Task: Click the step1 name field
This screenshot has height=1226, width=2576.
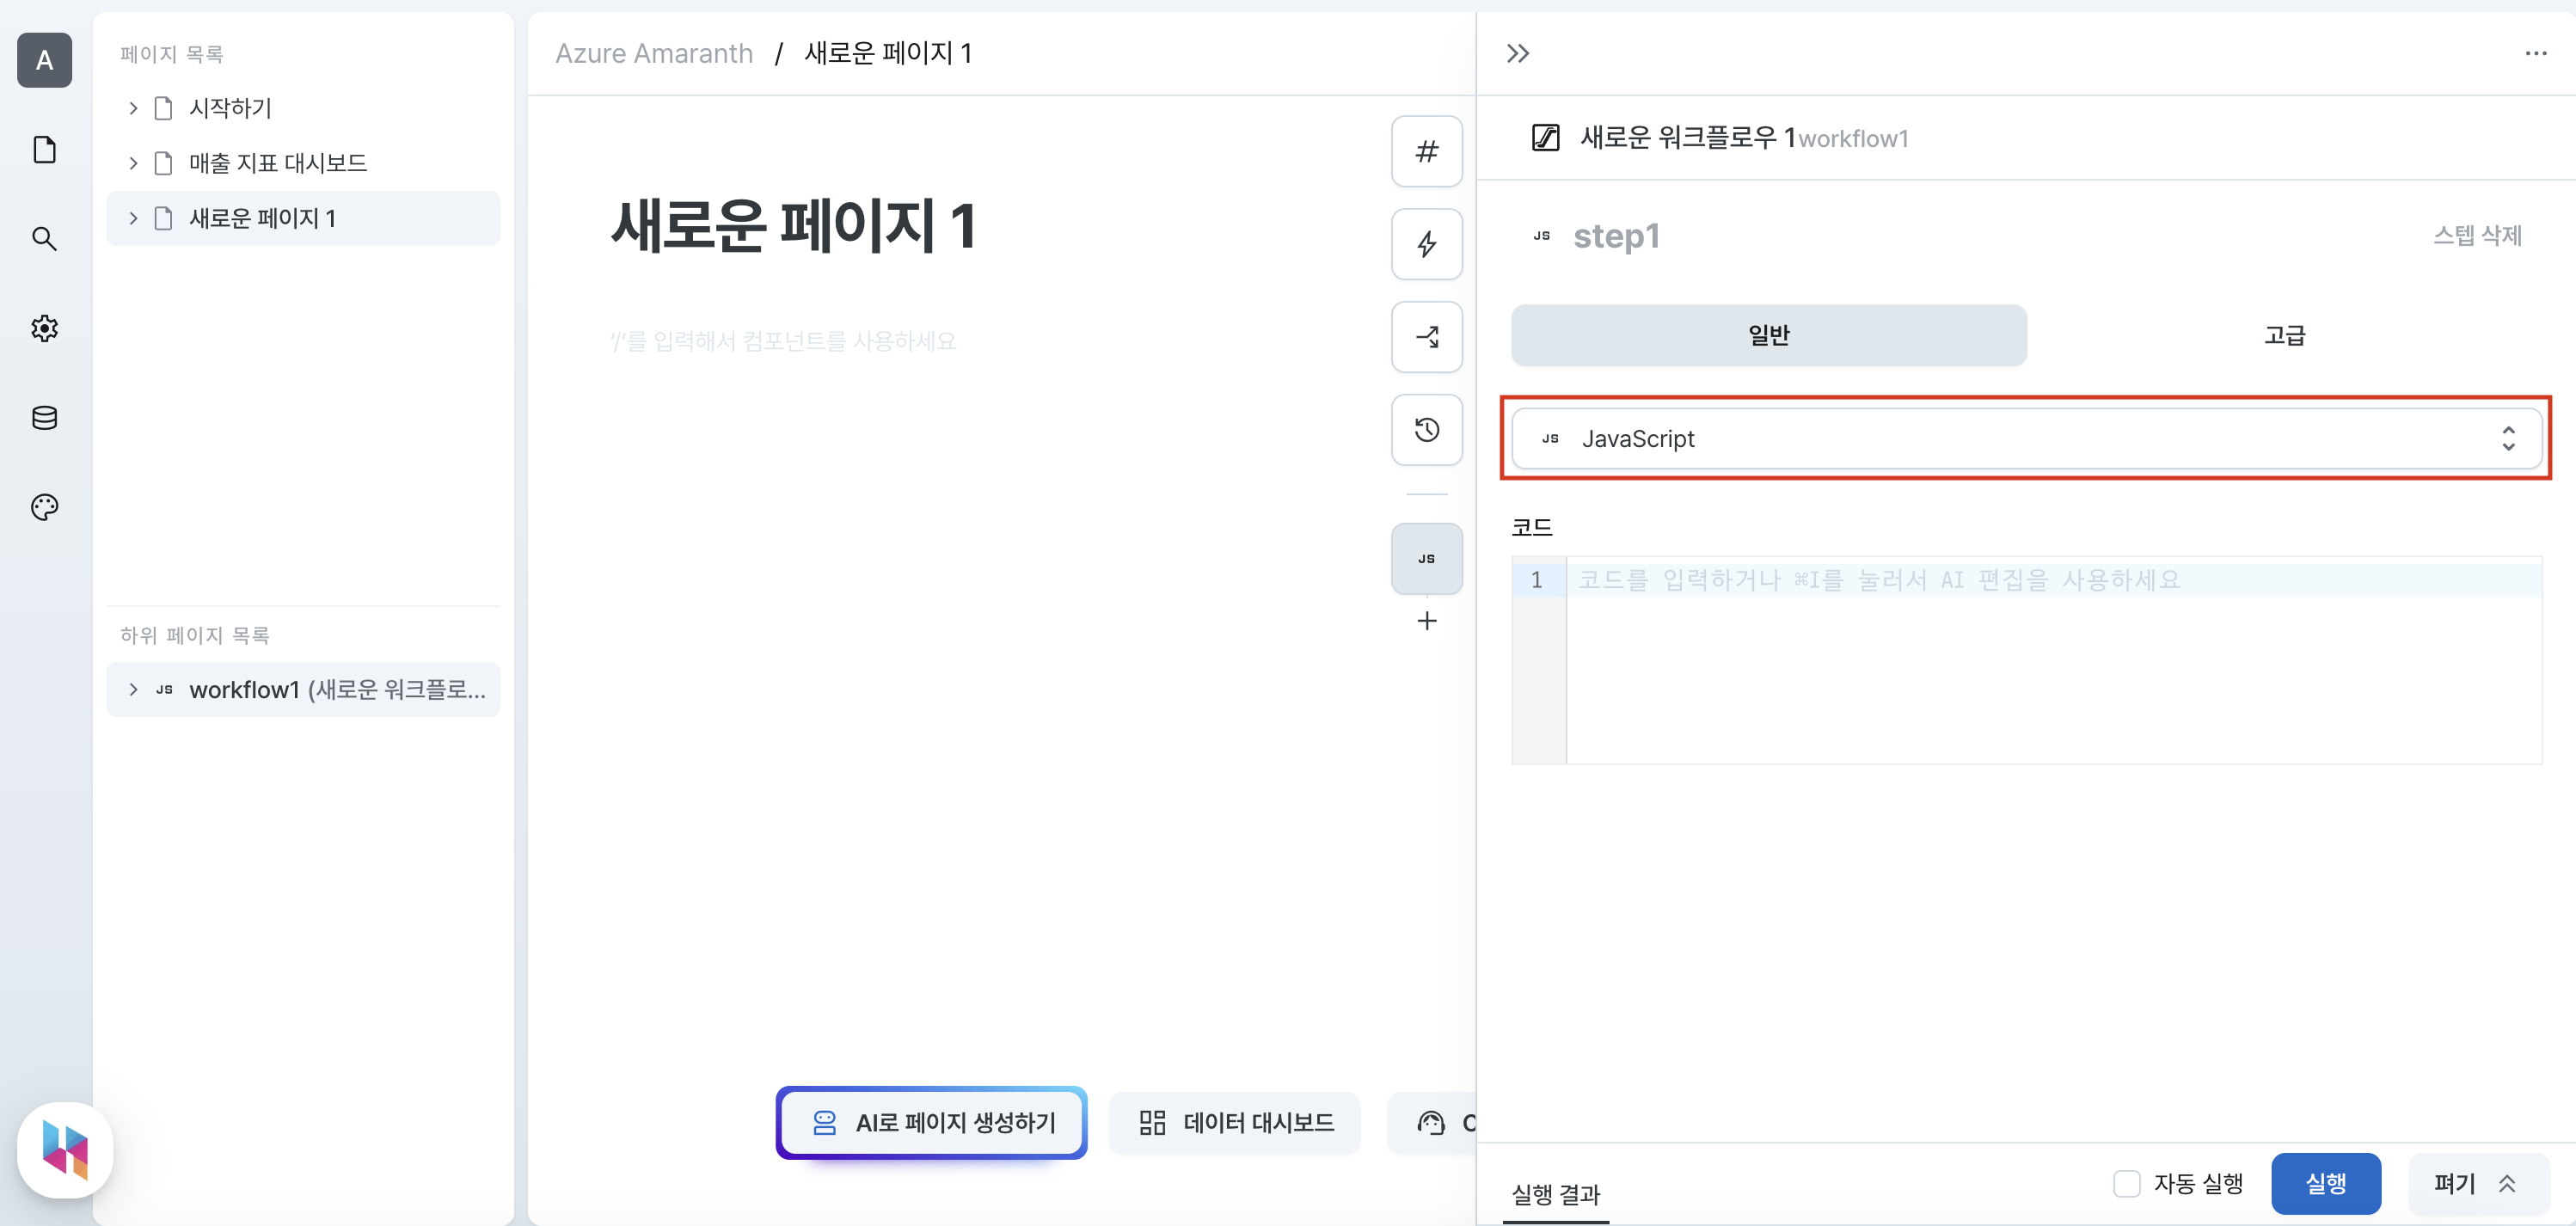Action: [x=1616, y=236]
